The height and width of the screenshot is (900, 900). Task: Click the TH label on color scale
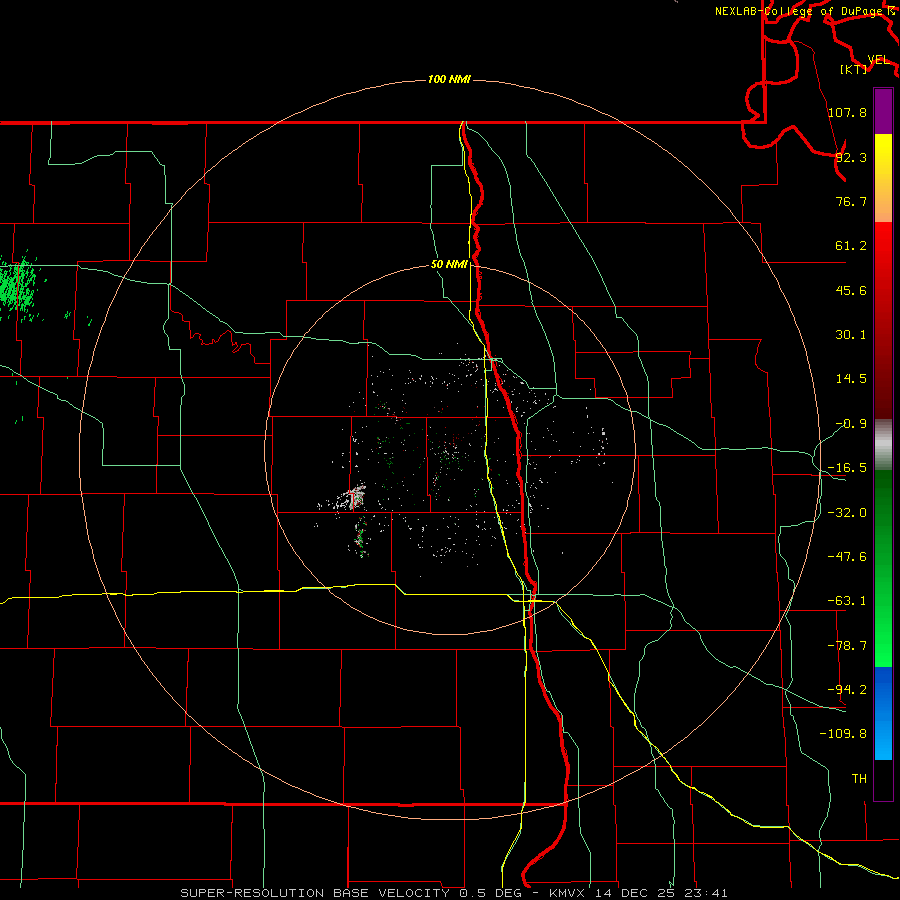tap(859, 779)
